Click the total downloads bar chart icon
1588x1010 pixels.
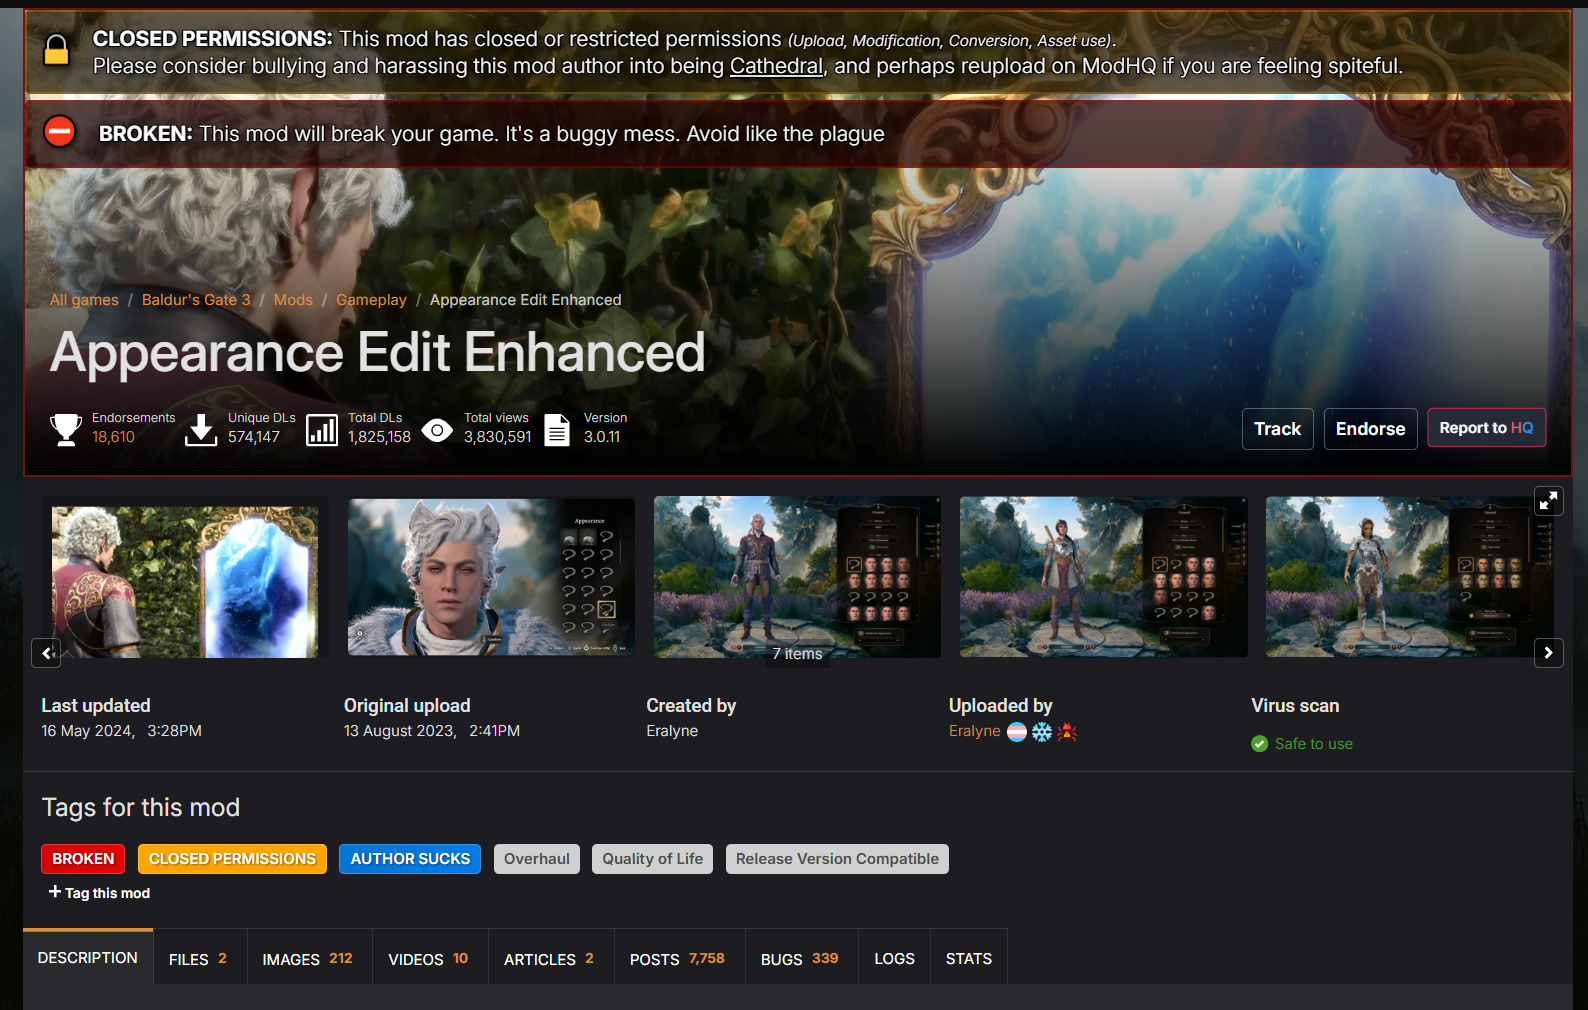pos(322,430)
